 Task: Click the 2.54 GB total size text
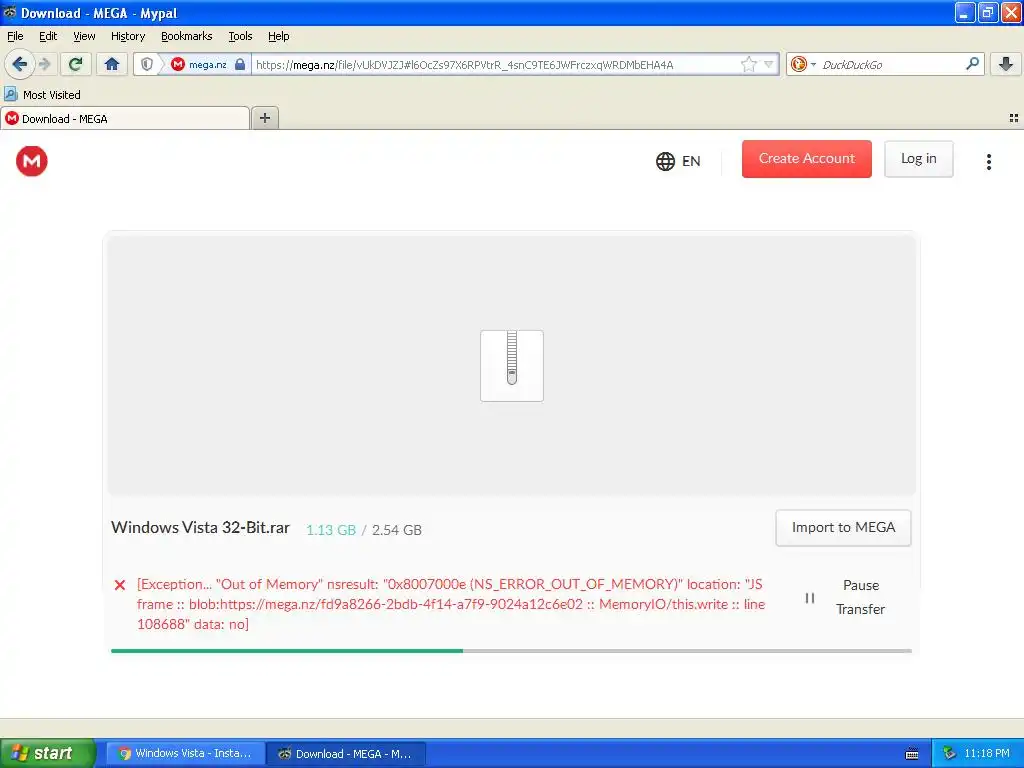tap(396, 530)
